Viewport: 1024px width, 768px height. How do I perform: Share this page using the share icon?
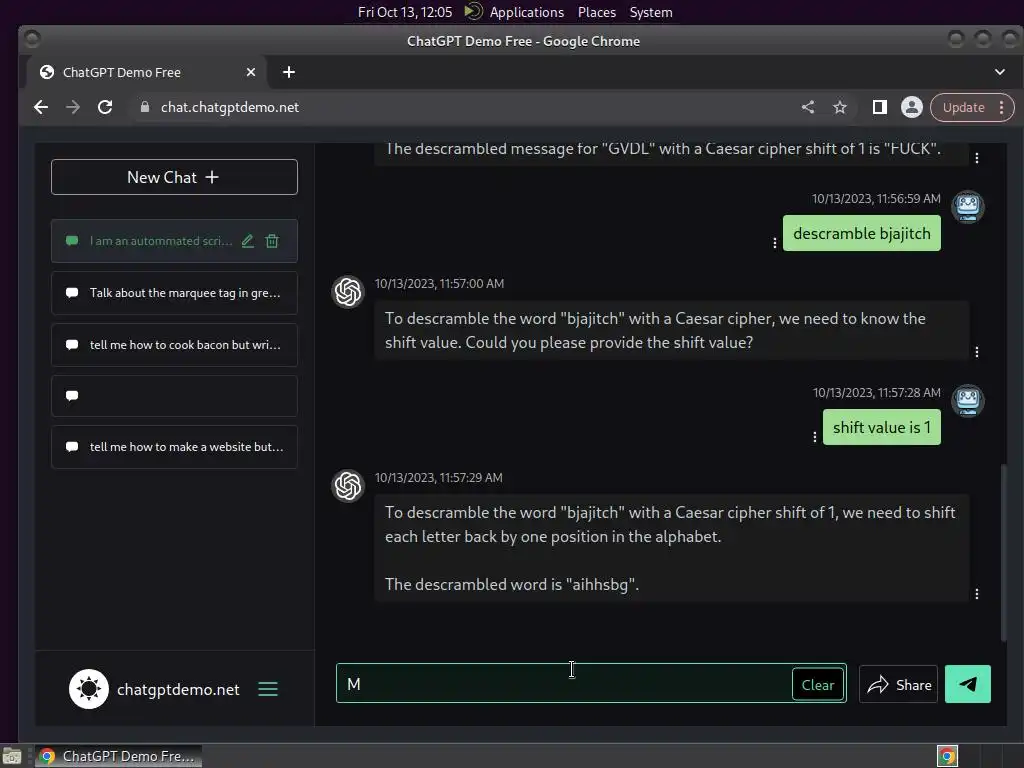tap(808, 107)
